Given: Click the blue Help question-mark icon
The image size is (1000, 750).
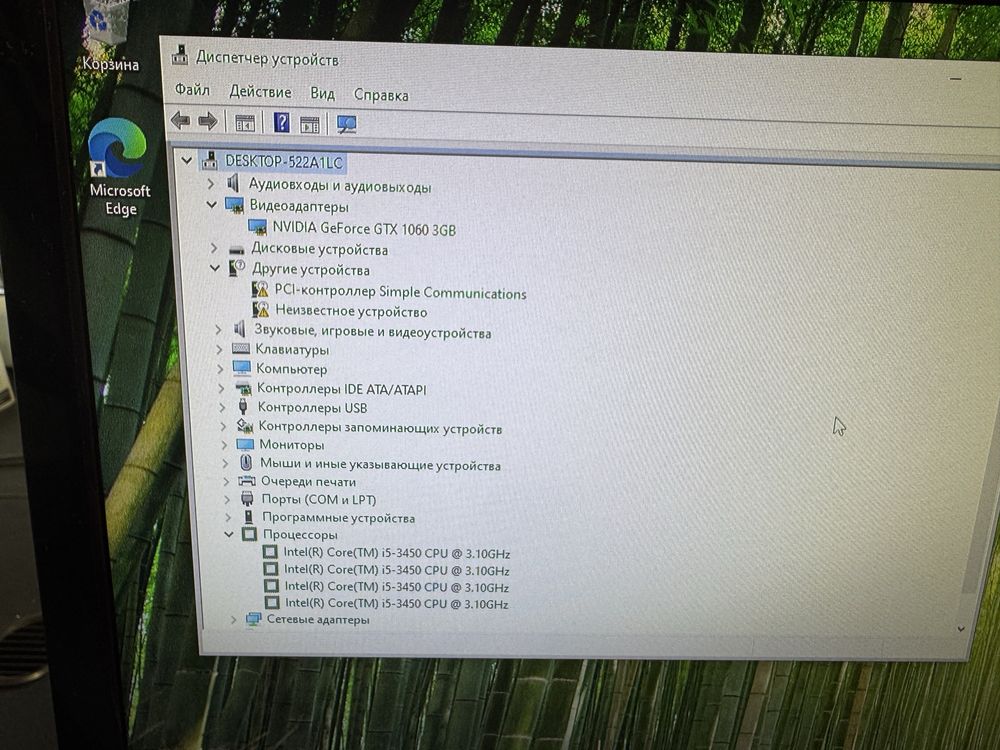Looking at the screenshot, I should tap(281, 122).
